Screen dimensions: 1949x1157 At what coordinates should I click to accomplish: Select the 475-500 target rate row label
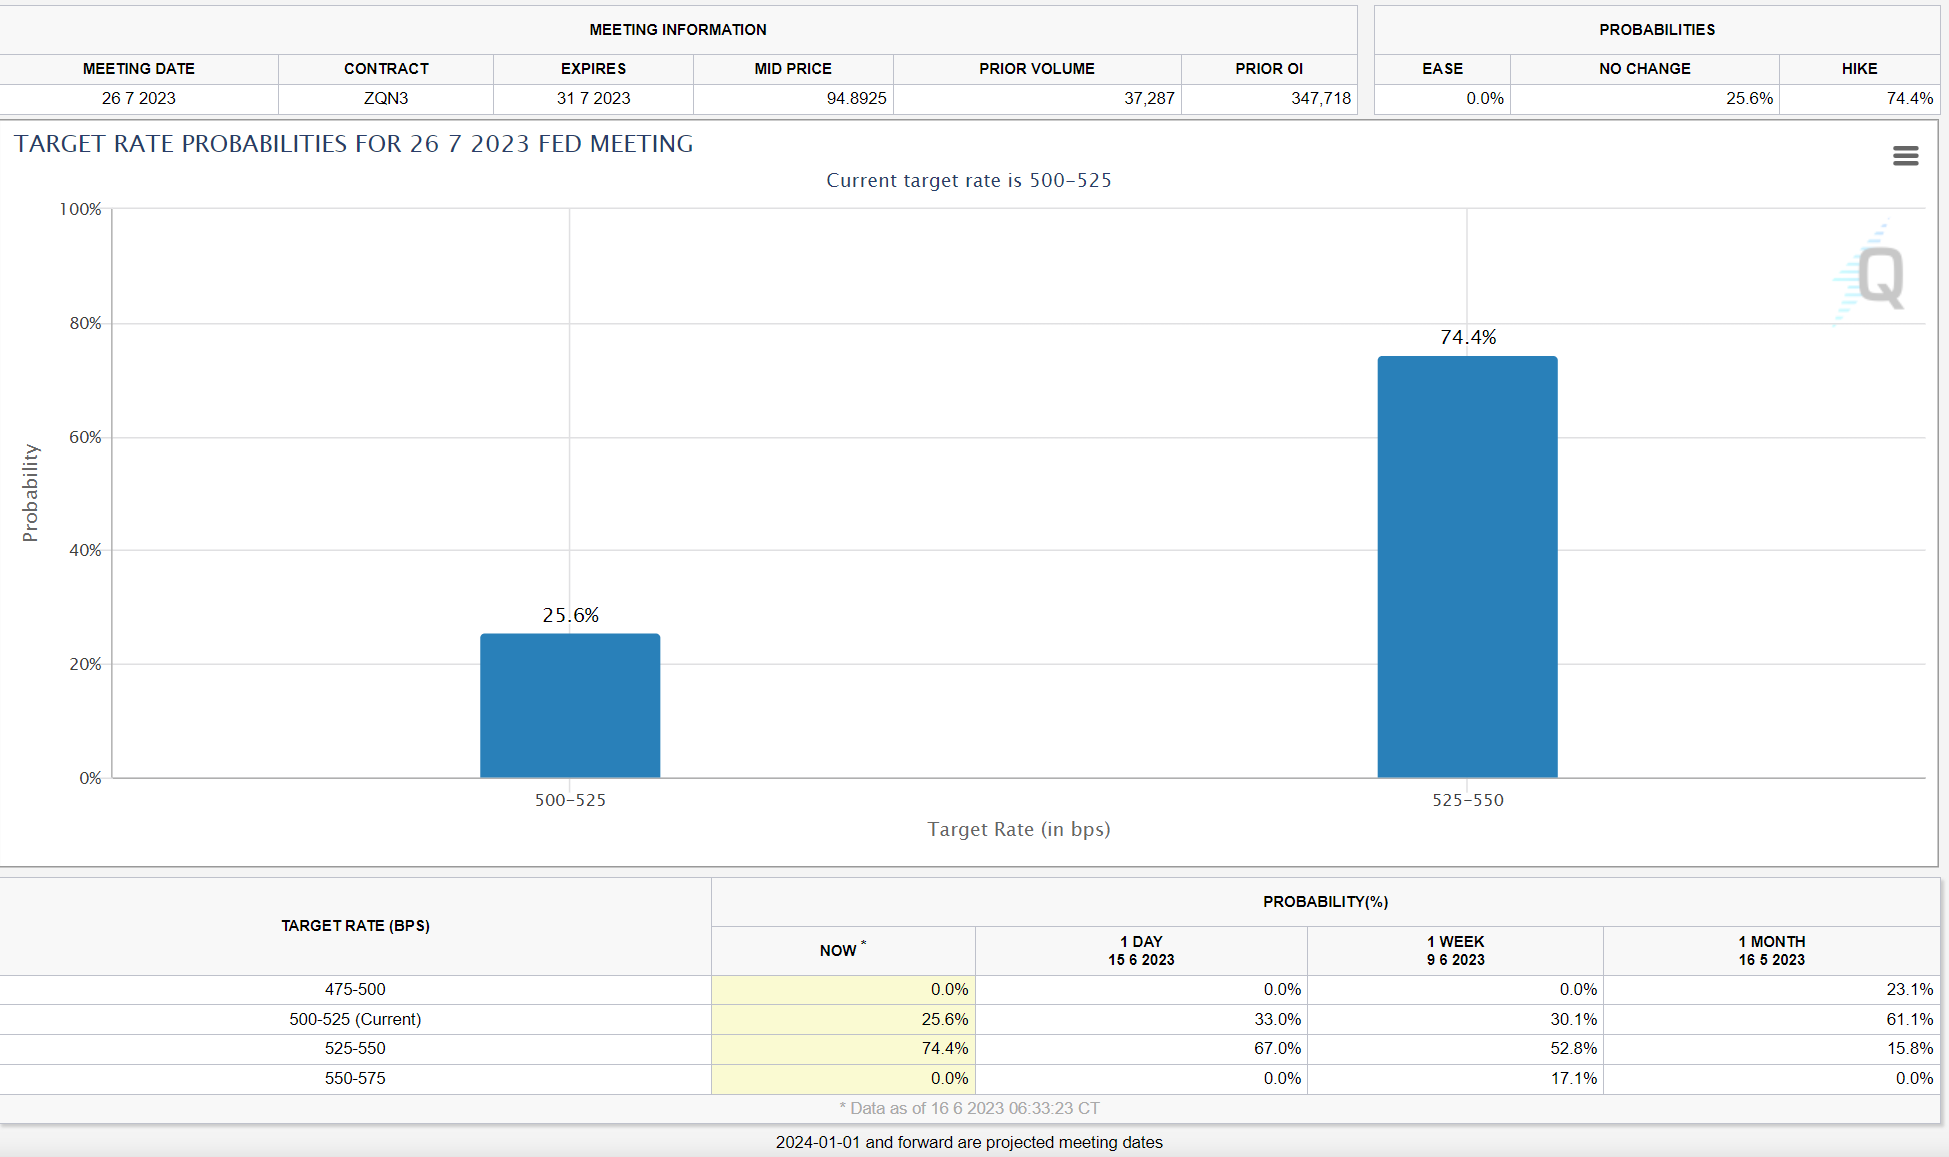355,990
